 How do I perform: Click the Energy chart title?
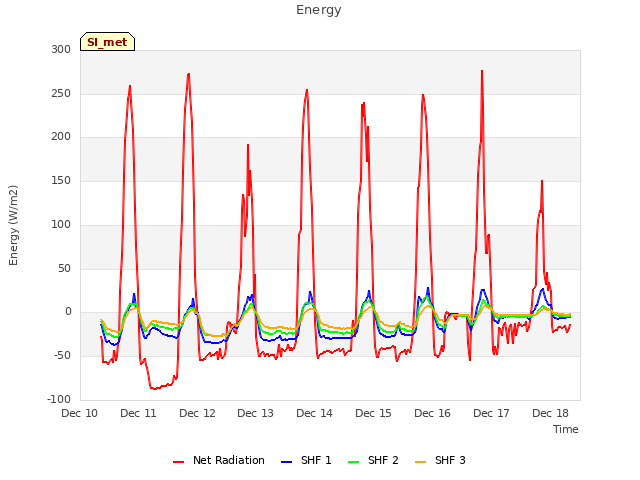[x=319, y=10]
